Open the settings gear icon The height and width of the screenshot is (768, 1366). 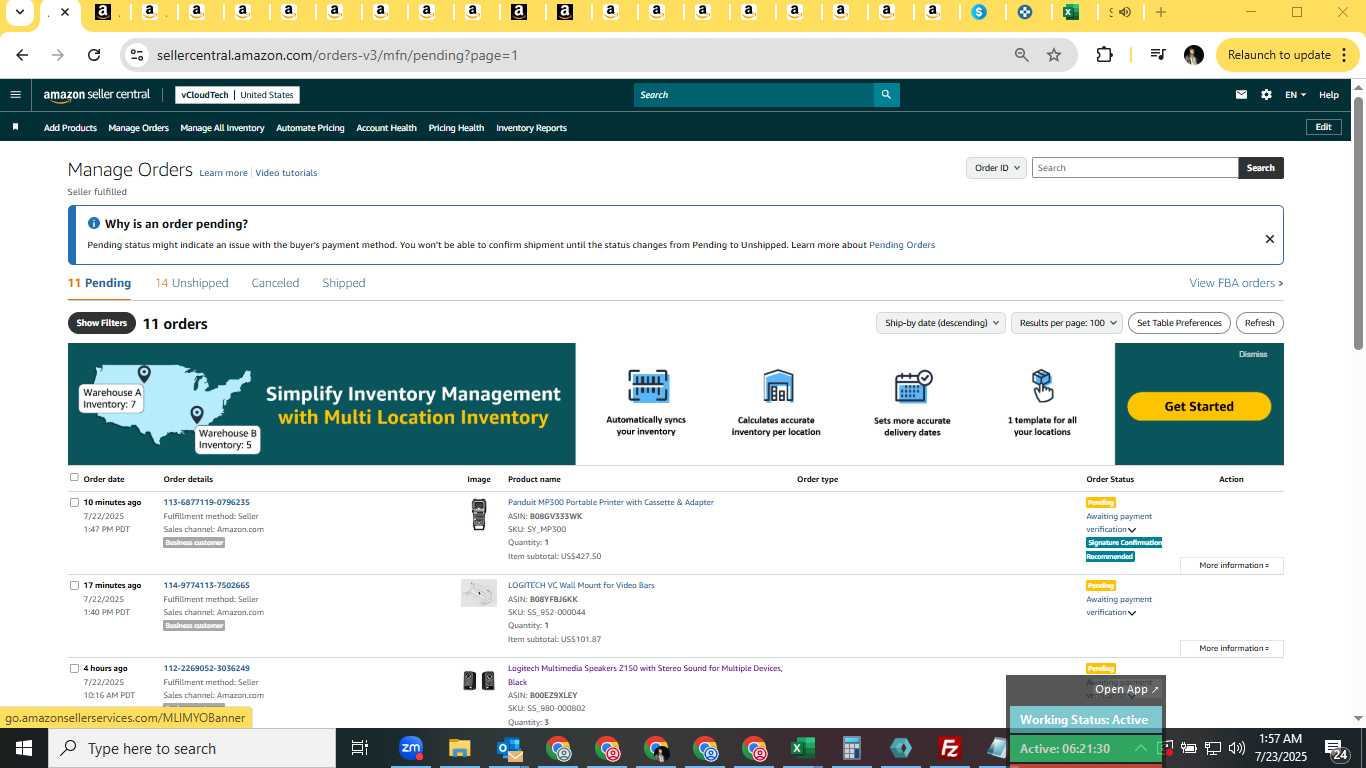[1266, 95]
